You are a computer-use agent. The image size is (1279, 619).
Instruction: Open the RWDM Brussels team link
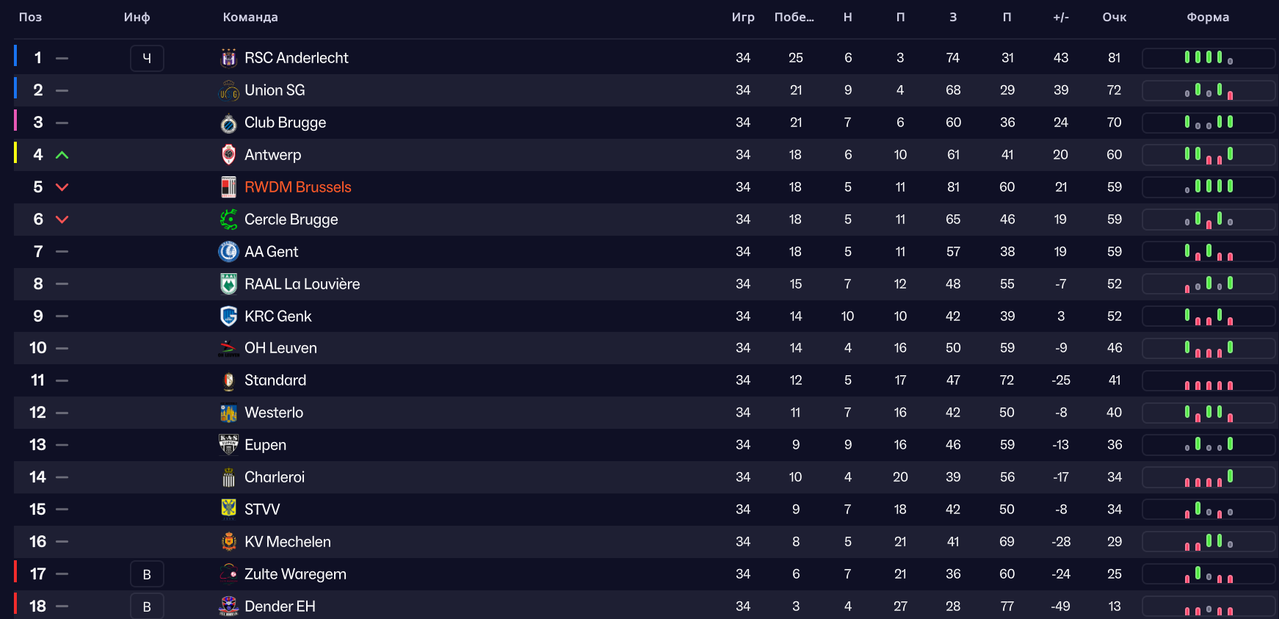pos(297,187)
